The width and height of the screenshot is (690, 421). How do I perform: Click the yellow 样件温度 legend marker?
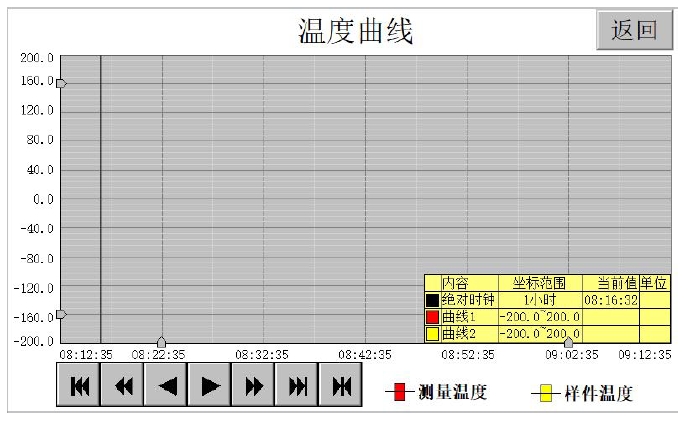coord(546,393)
